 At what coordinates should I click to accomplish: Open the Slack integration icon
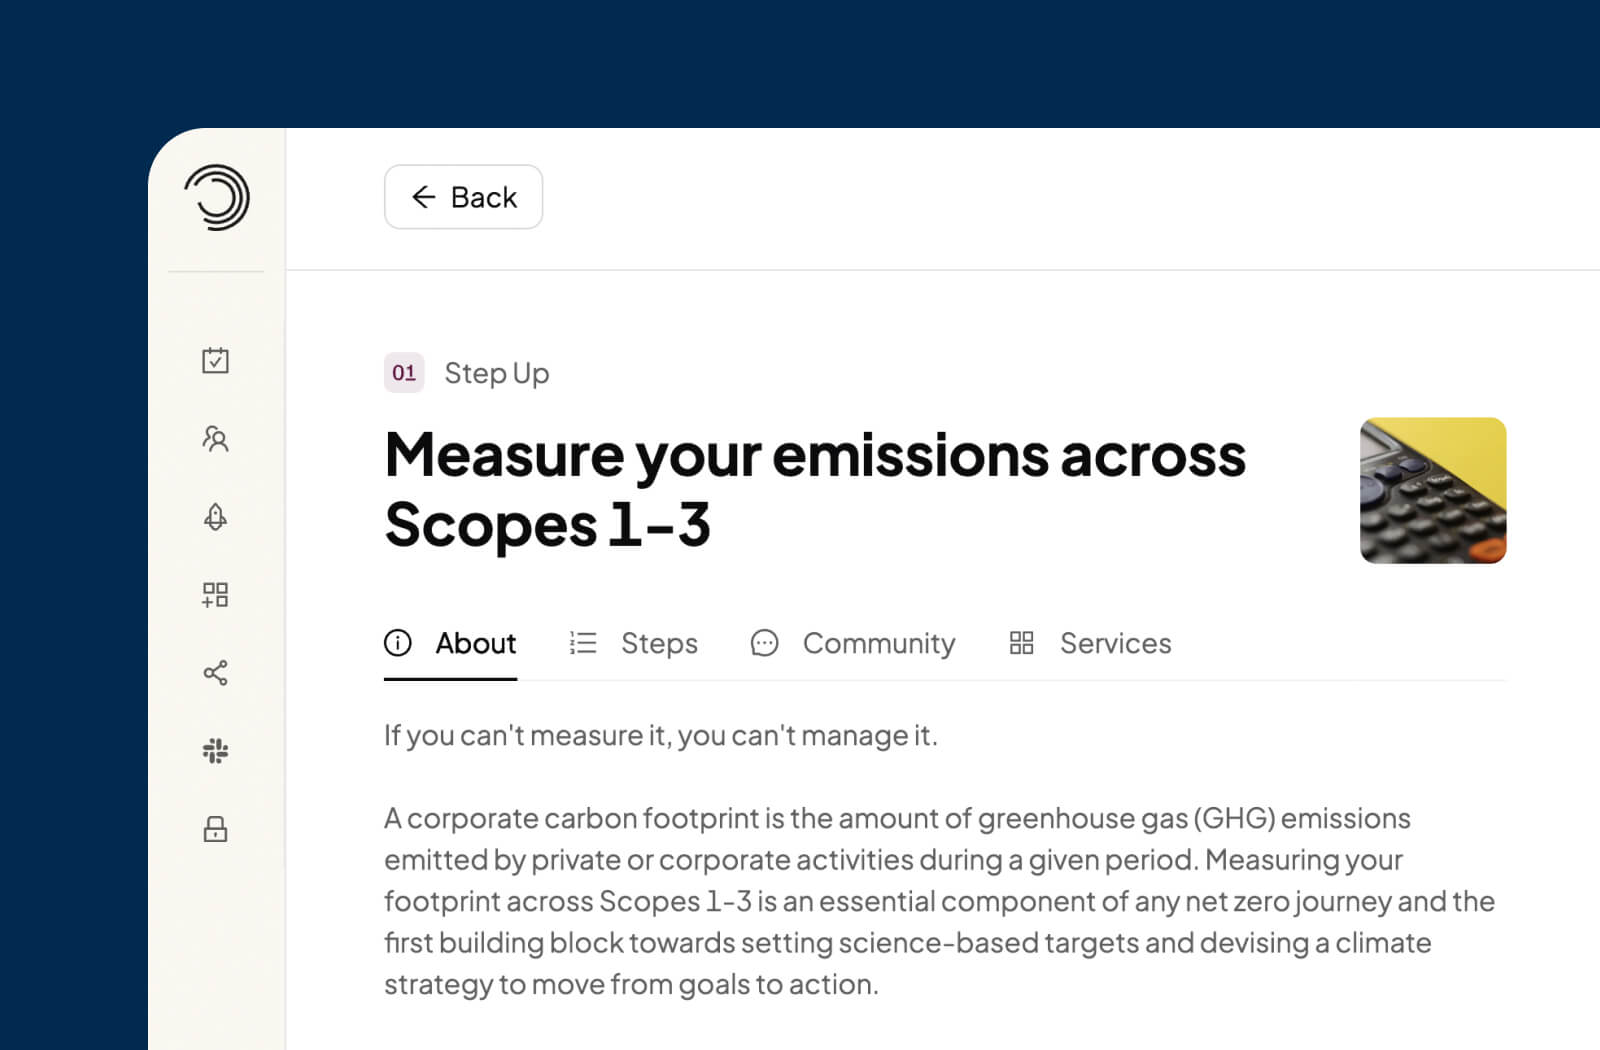point(216,750)
